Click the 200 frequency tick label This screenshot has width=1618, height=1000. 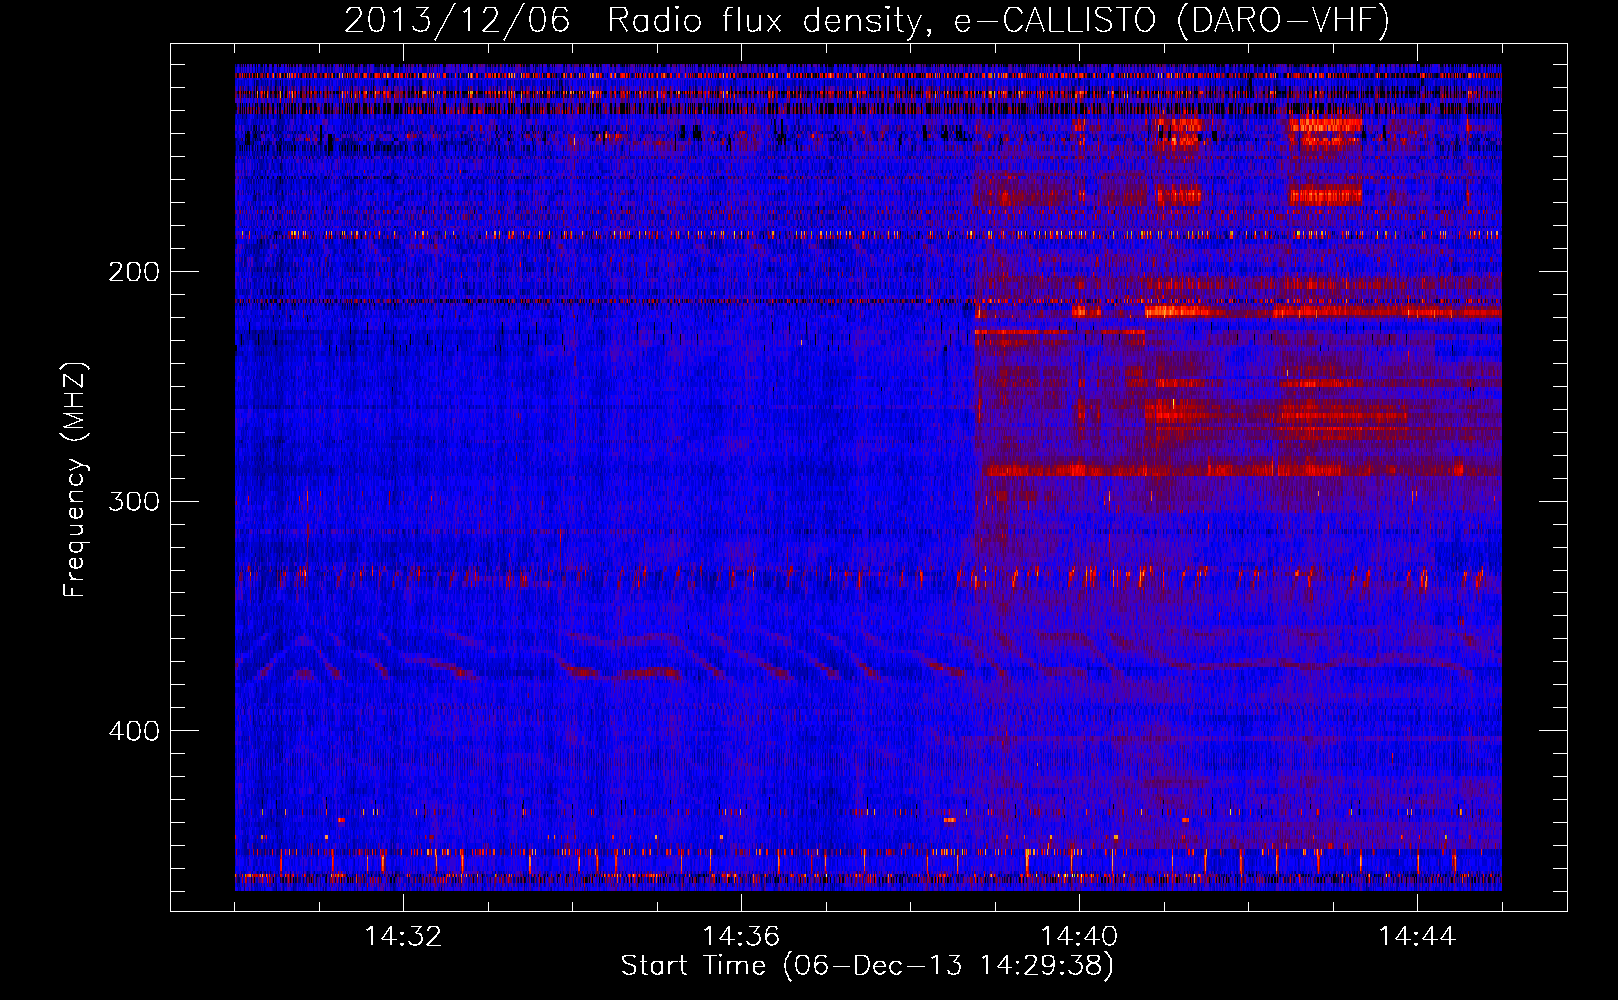tap(134, 272)
